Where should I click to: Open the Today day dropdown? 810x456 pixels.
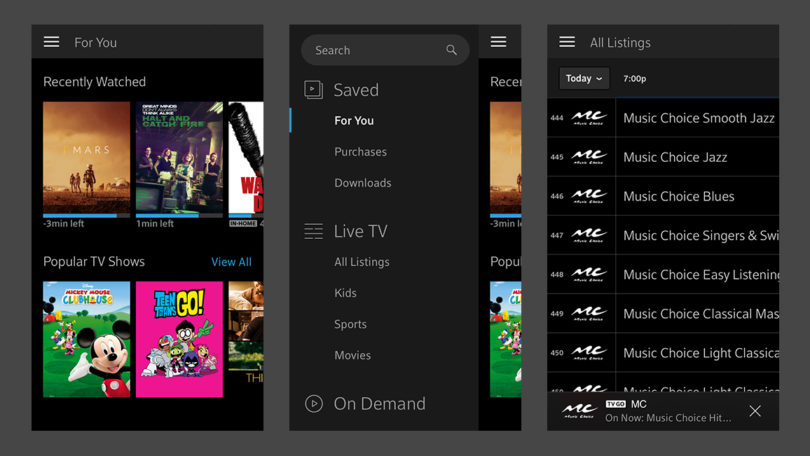(x=584, y=78)
